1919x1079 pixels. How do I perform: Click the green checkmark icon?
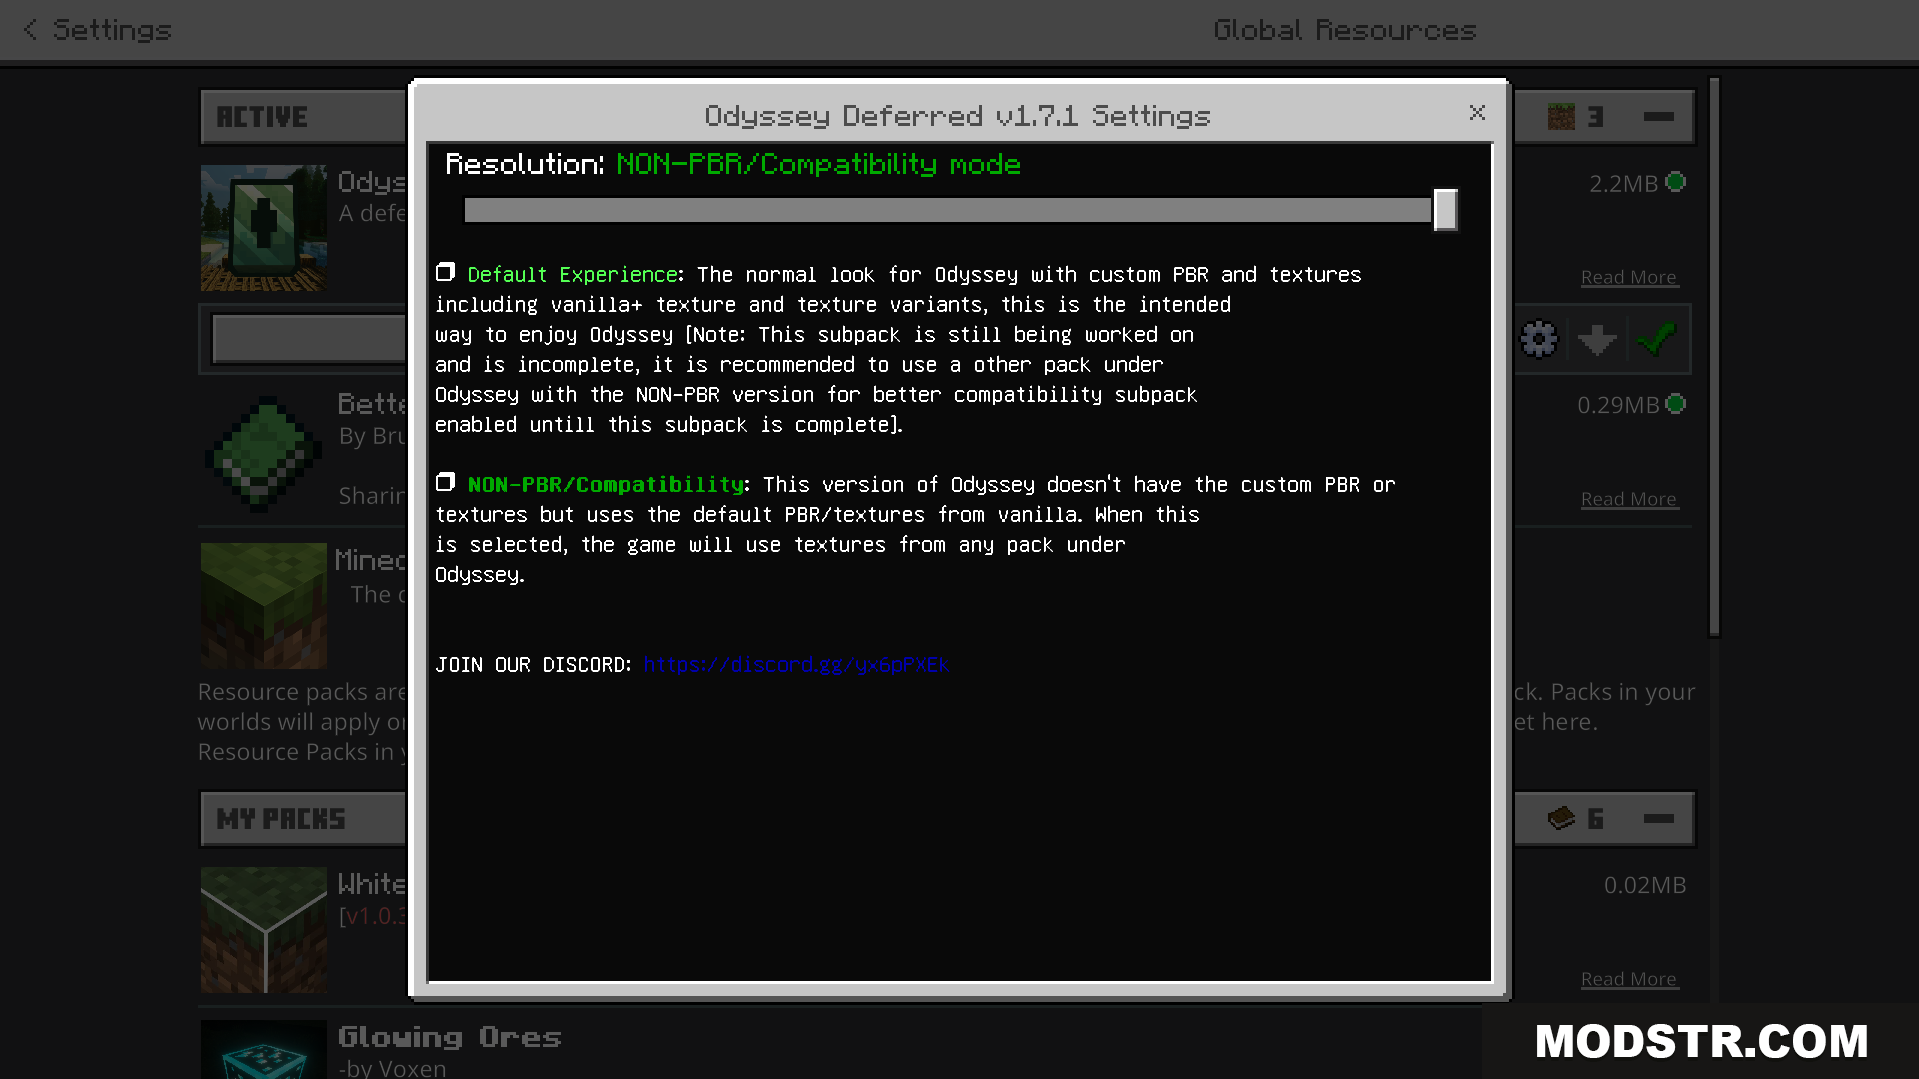[x=1657, y=339]
